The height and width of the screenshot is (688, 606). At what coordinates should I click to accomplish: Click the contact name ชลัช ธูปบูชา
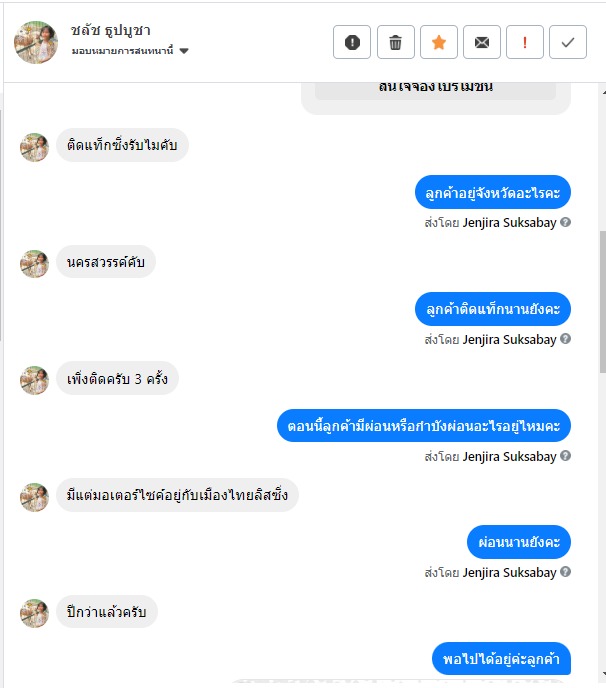[111, 30]
